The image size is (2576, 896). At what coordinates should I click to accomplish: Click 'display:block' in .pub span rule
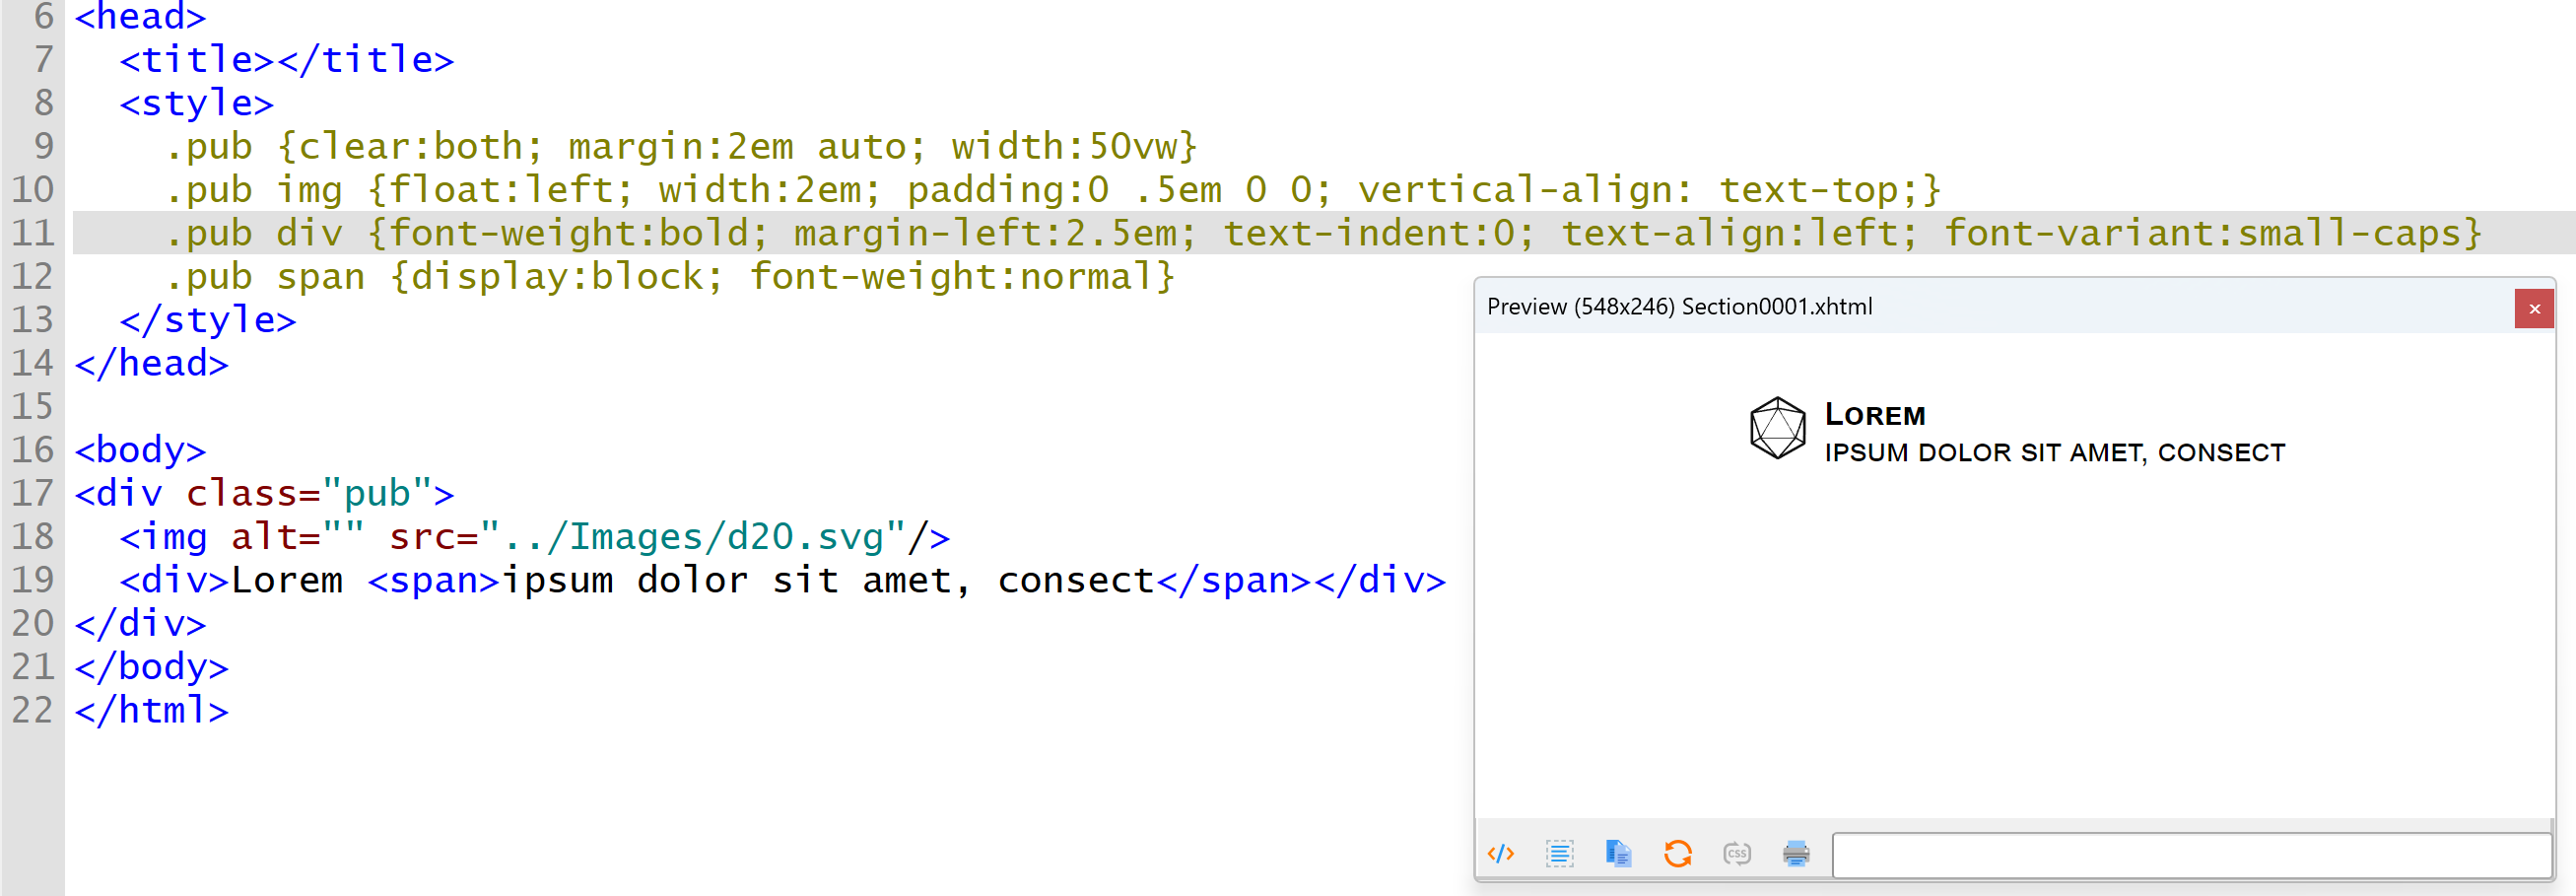click(x=557, y=277)
